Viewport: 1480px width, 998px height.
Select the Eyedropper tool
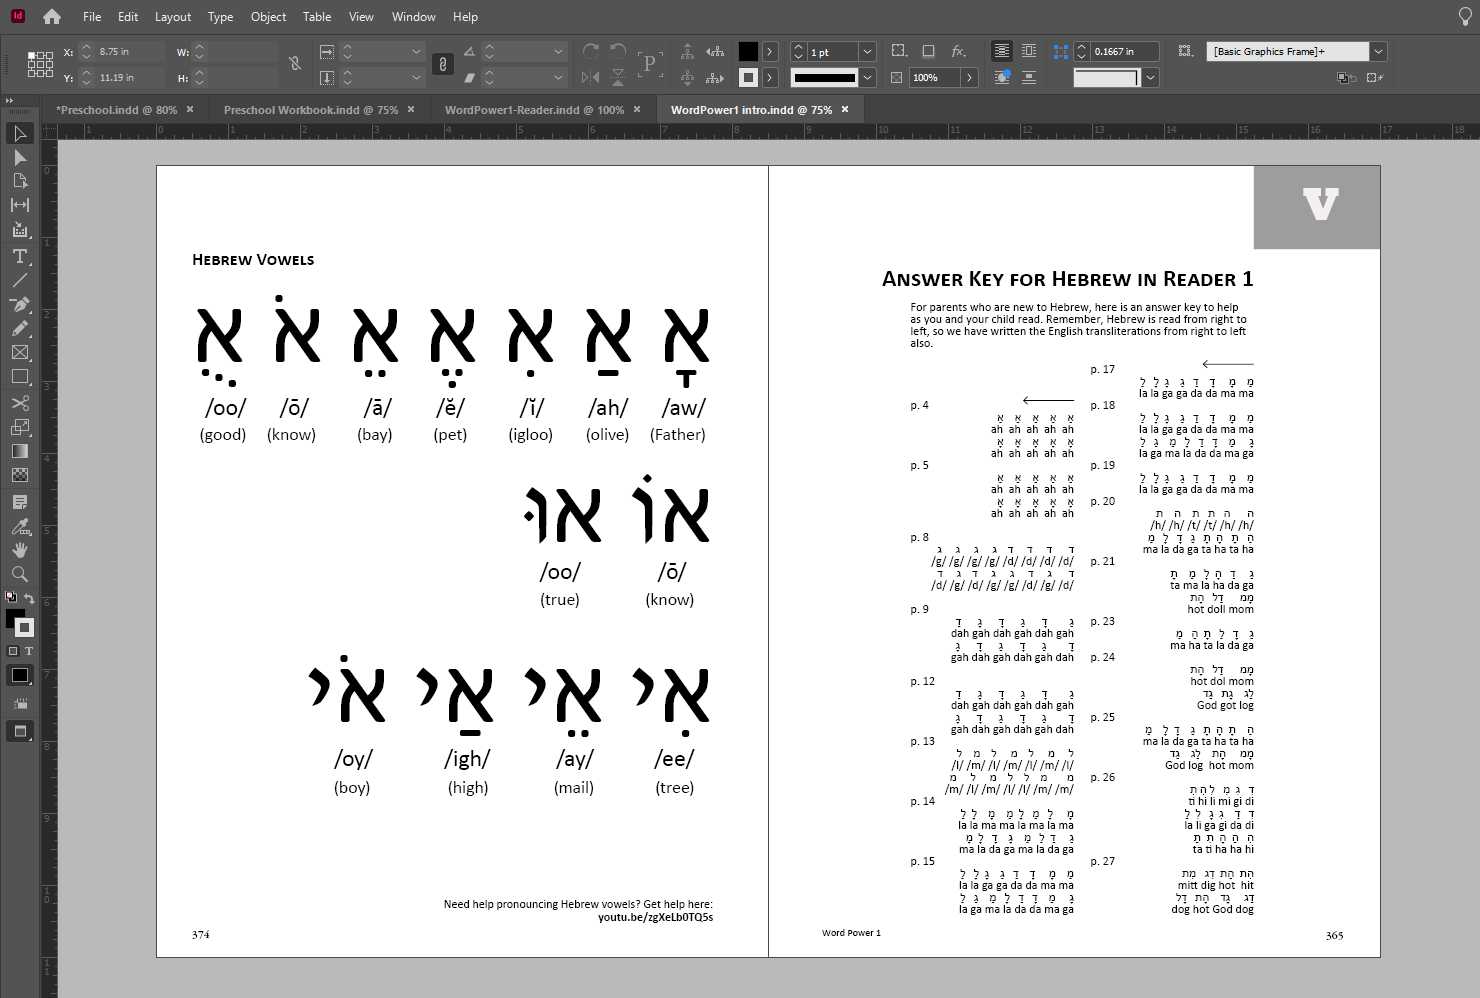(20, 526)
